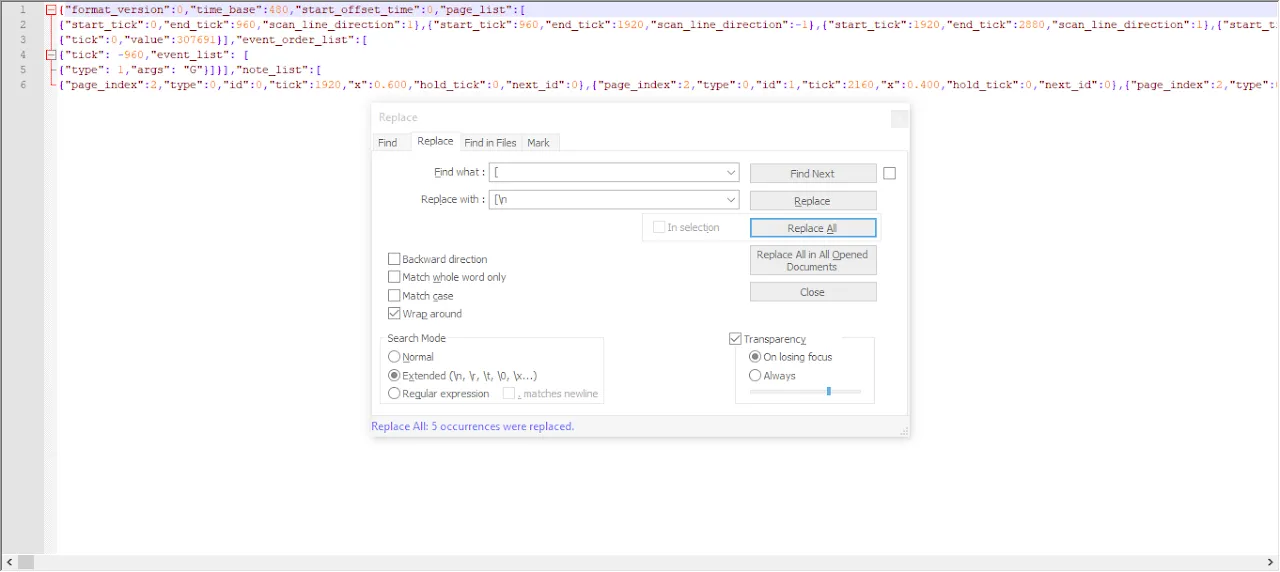Open the Replace with dropdown list
The image size is (1280, 572).
(731, 200)
